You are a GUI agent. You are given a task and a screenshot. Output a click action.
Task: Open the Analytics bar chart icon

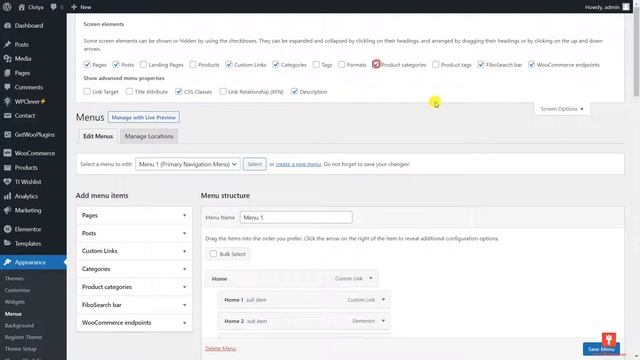click(7, 196)
